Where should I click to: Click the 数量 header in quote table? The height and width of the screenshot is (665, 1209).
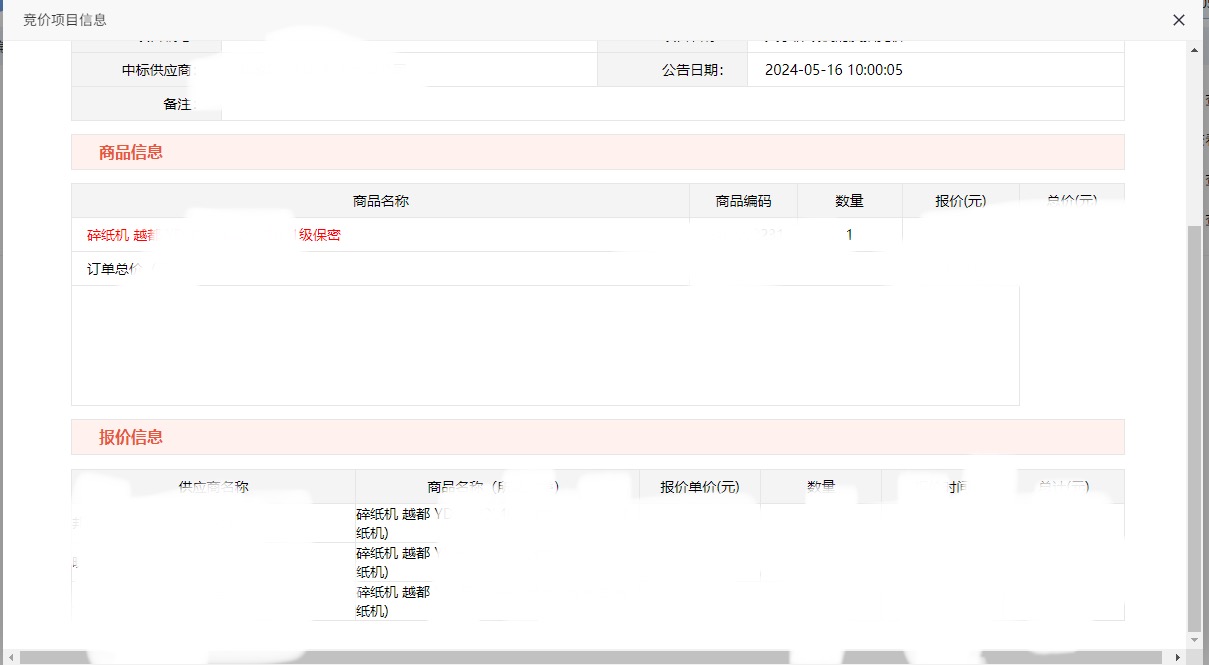coord(820,487)
